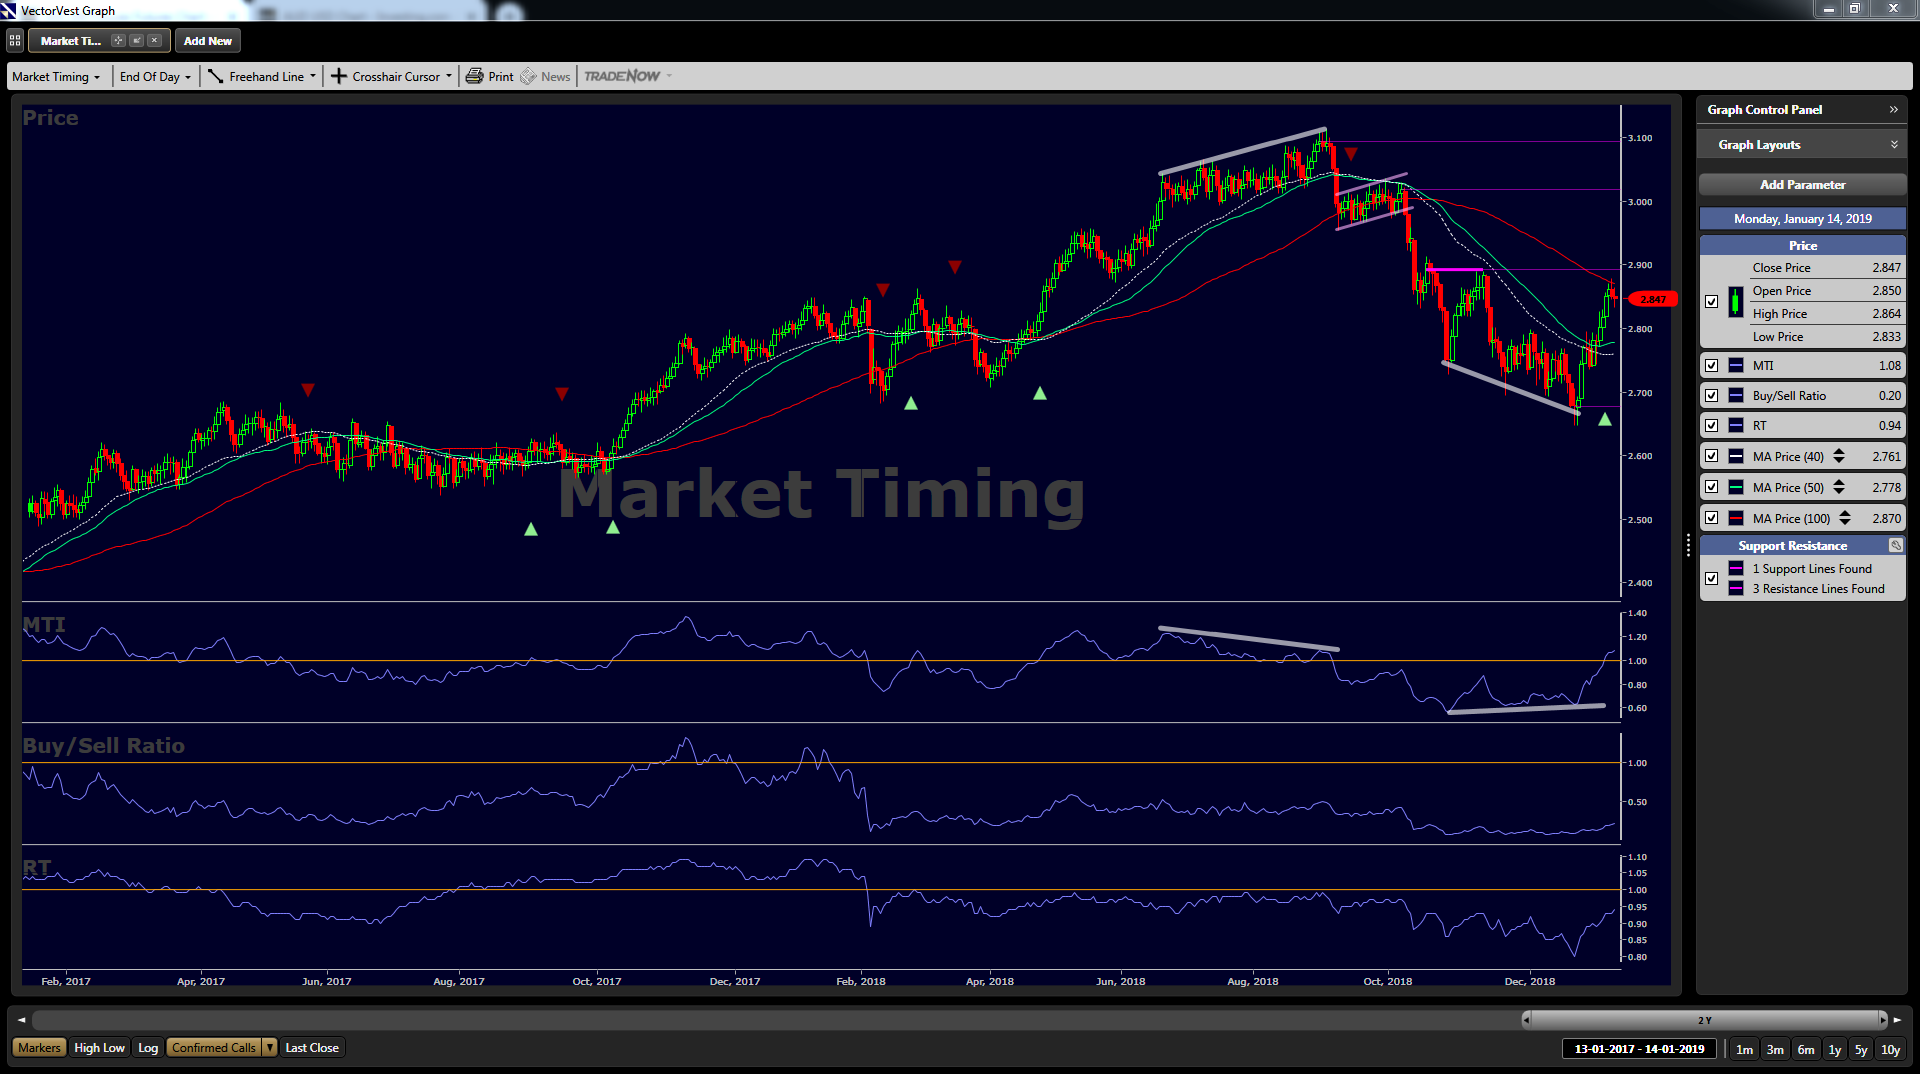Viewport: 1920px width, 1074px height.
Task: Toggle the Price candlestick checkbox
Action: tap(1711, 302)
